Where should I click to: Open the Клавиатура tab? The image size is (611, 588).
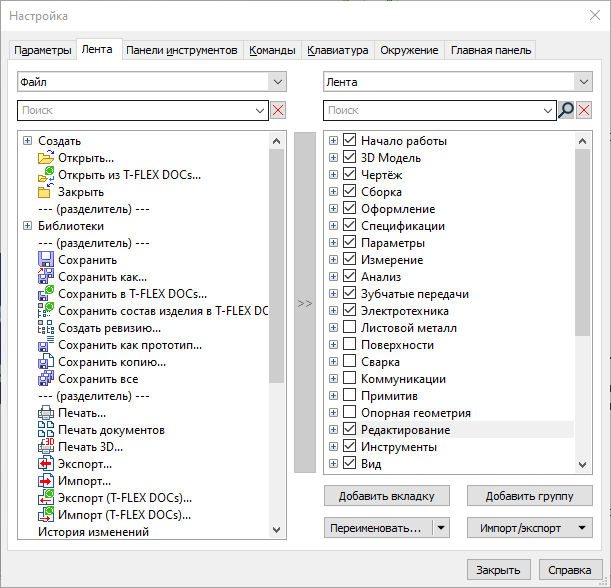click(x=338, y=50)
